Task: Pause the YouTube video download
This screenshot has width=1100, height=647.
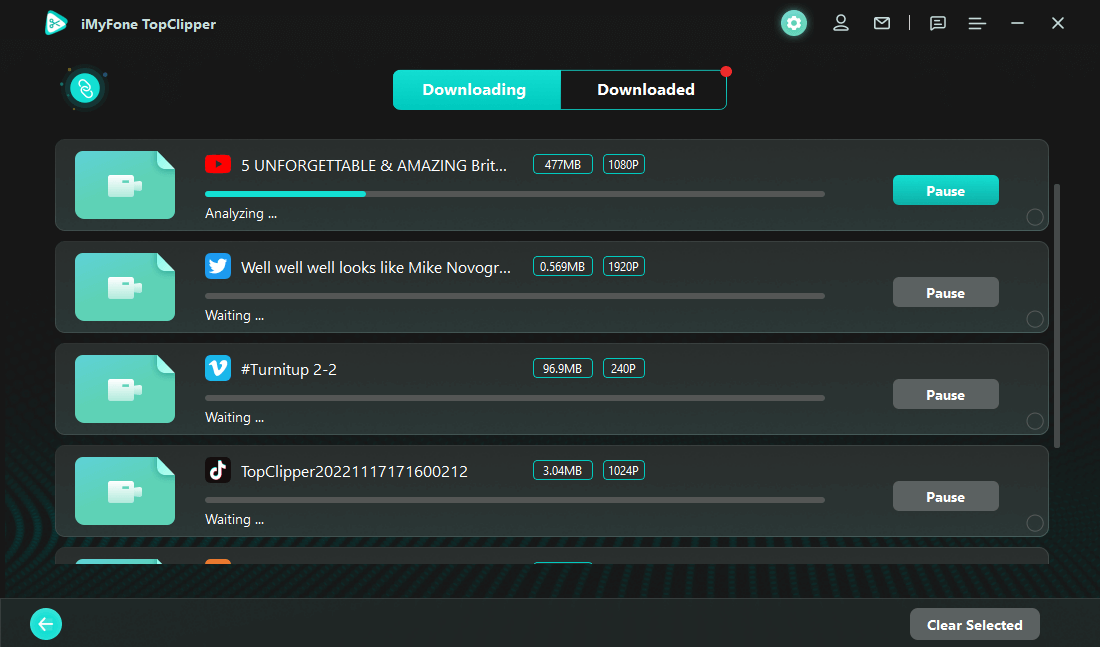Action: pyautogui.click(x=945, y=191)
